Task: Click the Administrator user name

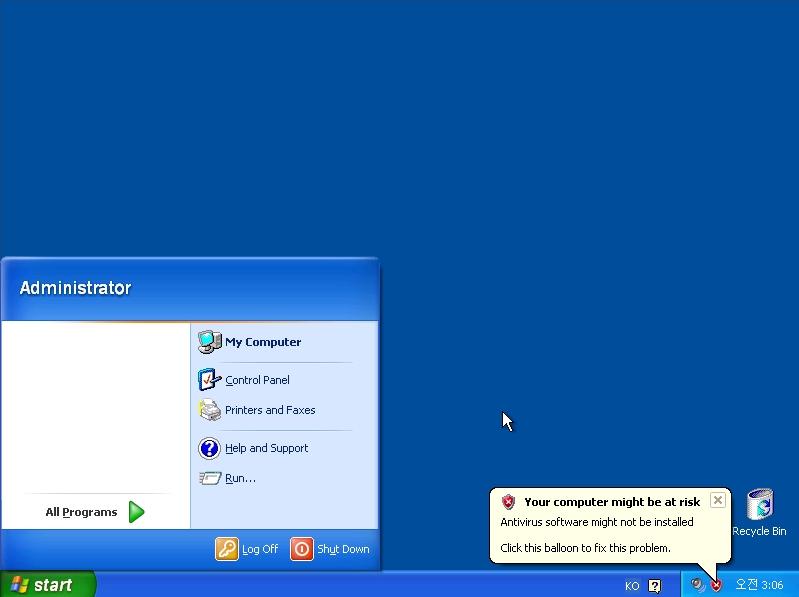Action: (x=75, y=288)
